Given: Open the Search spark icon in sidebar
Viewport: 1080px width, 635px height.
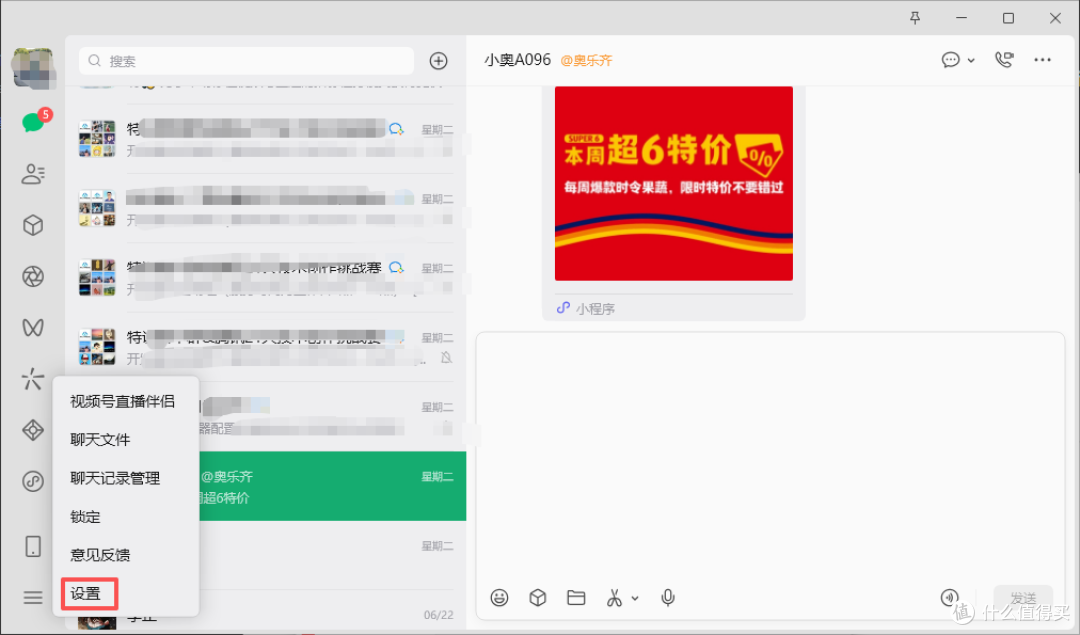Looking at the screenshot, I should [33, 378].
